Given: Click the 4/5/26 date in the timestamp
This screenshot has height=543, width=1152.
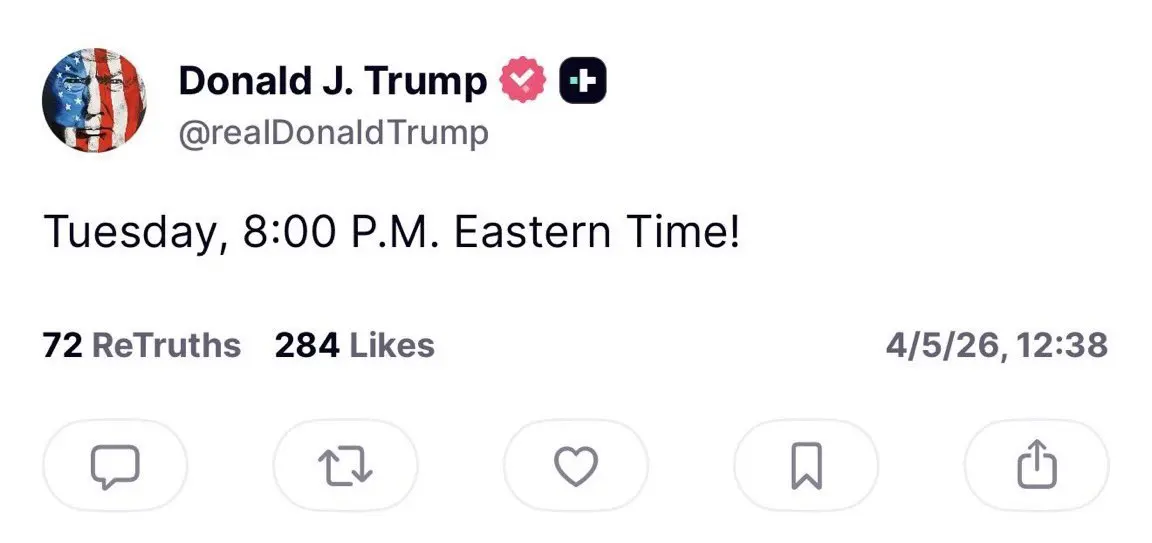Looking at the screenshot, I should (x=945, y=346).
